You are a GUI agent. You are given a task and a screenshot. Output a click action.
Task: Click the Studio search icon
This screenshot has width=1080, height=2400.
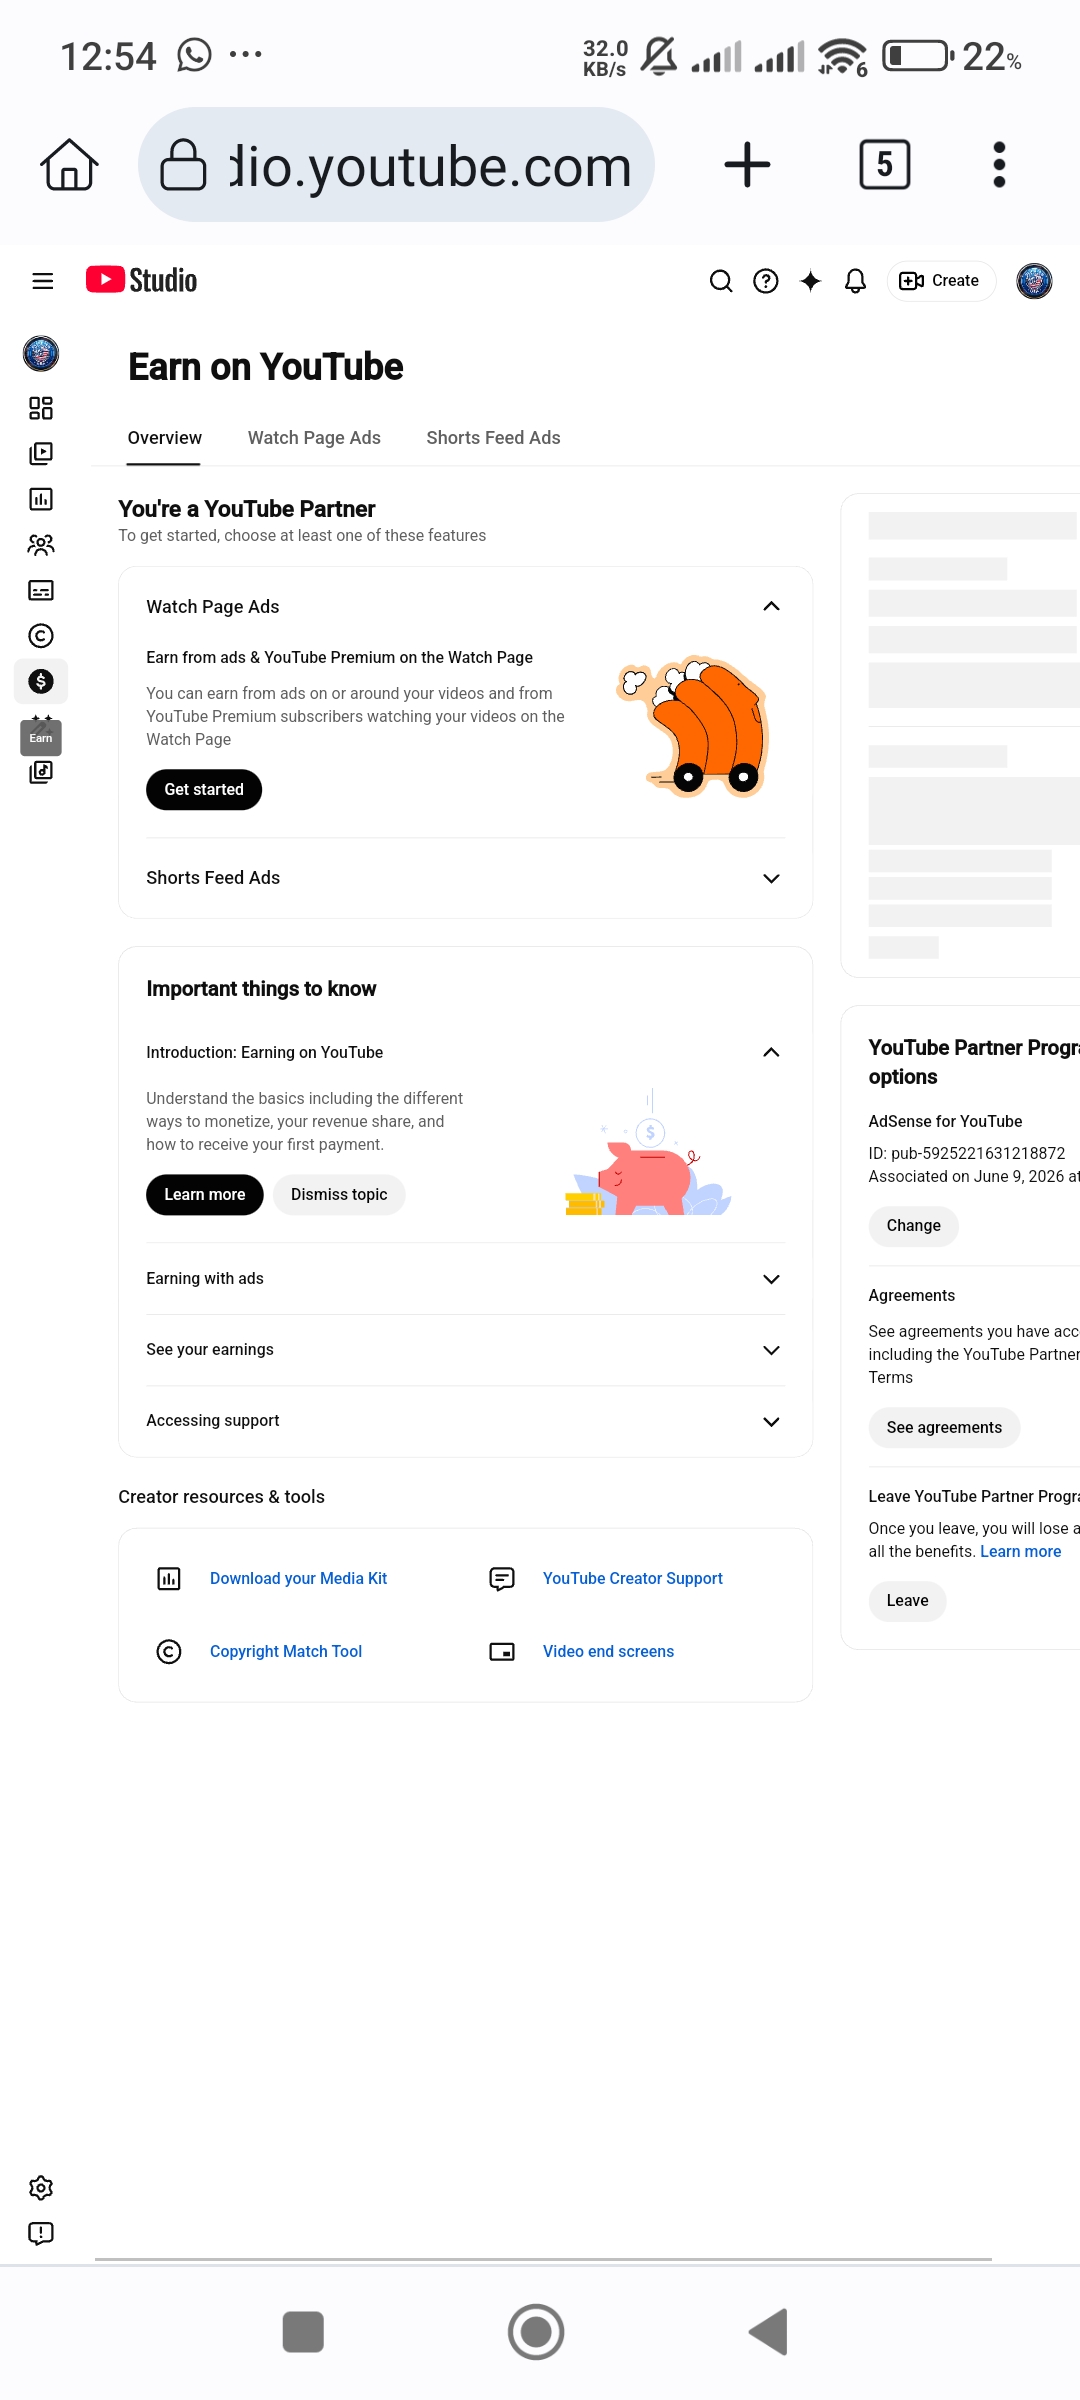point(721,281)
